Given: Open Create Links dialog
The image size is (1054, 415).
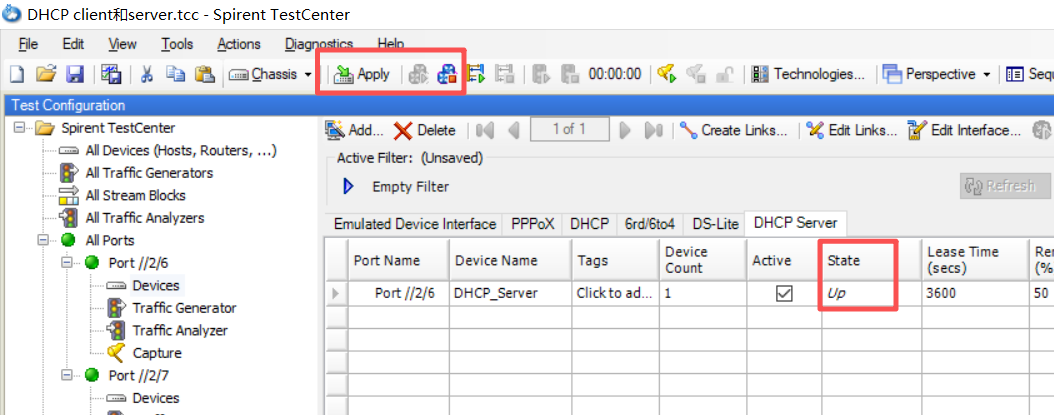Looking at the screenshot, I should click(733, 130).
